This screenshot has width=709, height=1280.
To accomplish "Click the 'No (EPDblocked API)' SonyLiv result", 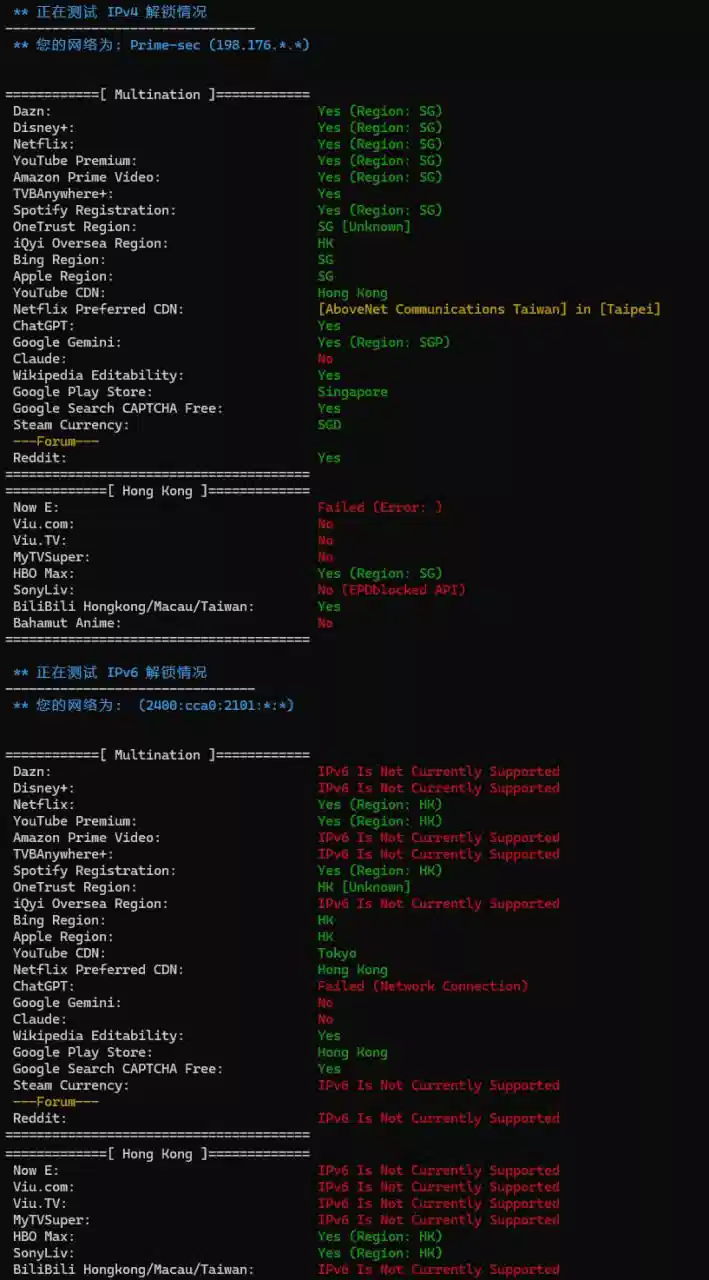I will [x=391, y=590].
